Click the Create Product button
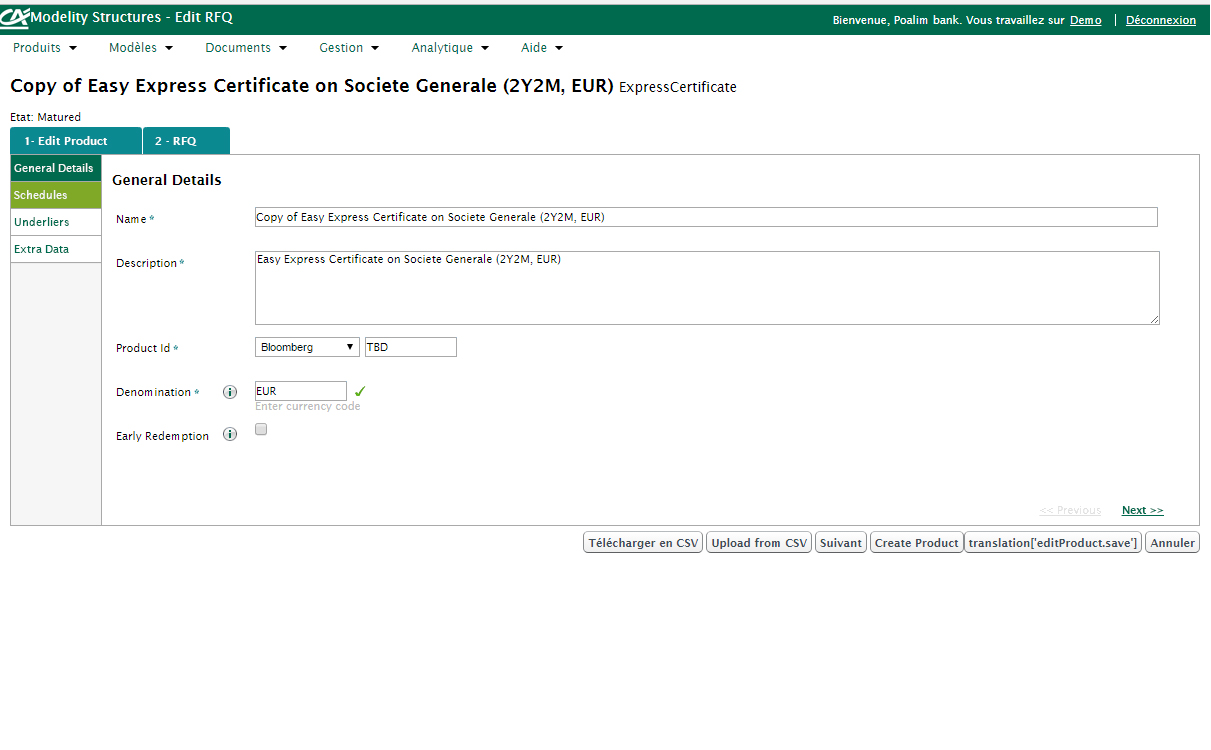The height and width of the screenshot is (750, 1211). (x=917, y=543)
